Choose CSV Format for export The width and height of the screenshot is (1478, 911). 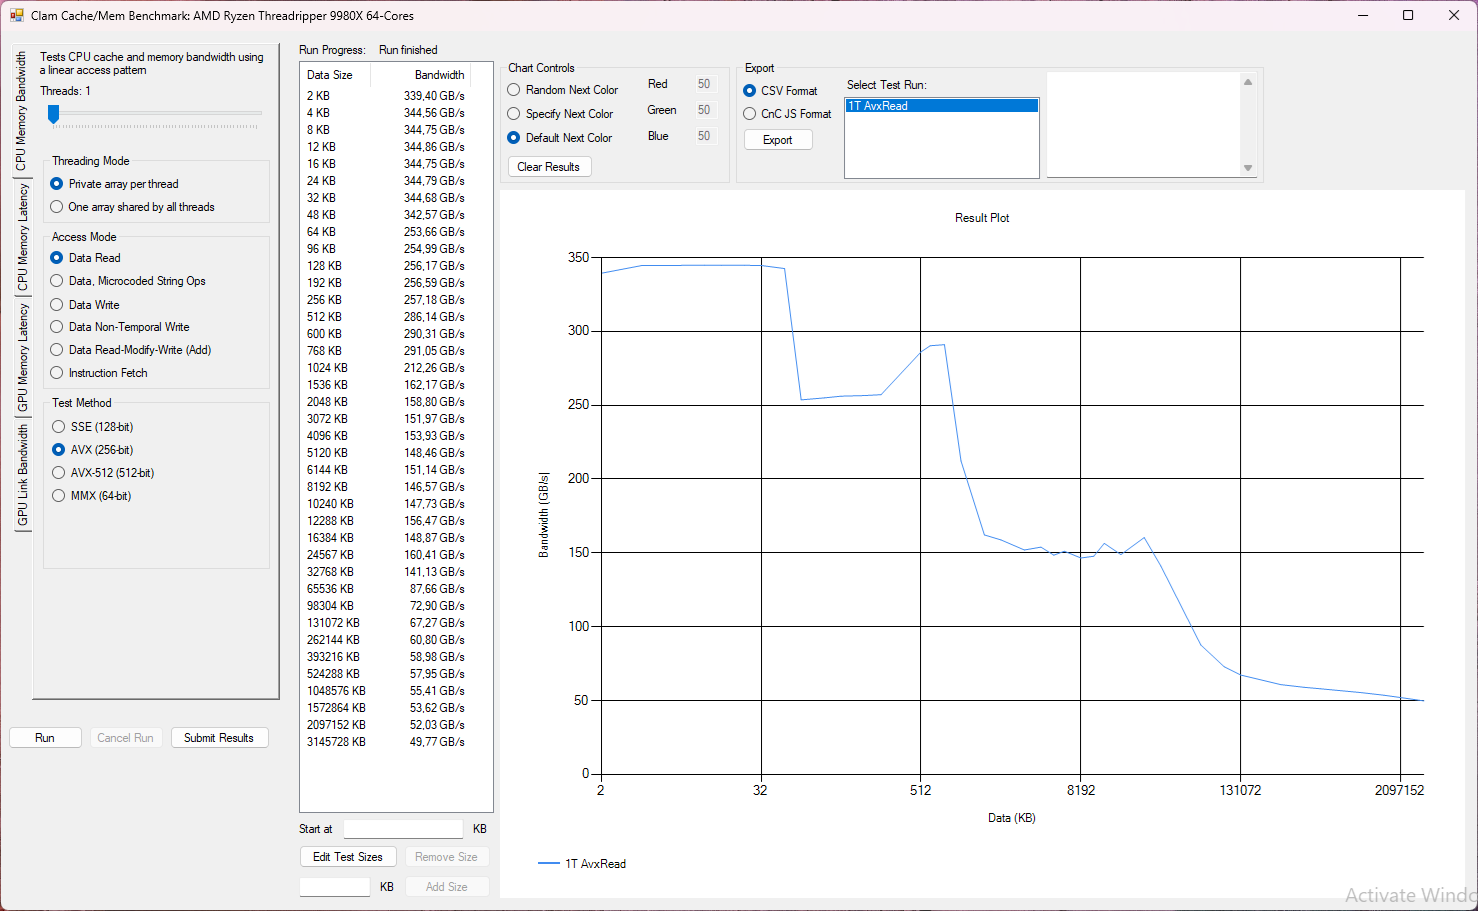point(780,91)
